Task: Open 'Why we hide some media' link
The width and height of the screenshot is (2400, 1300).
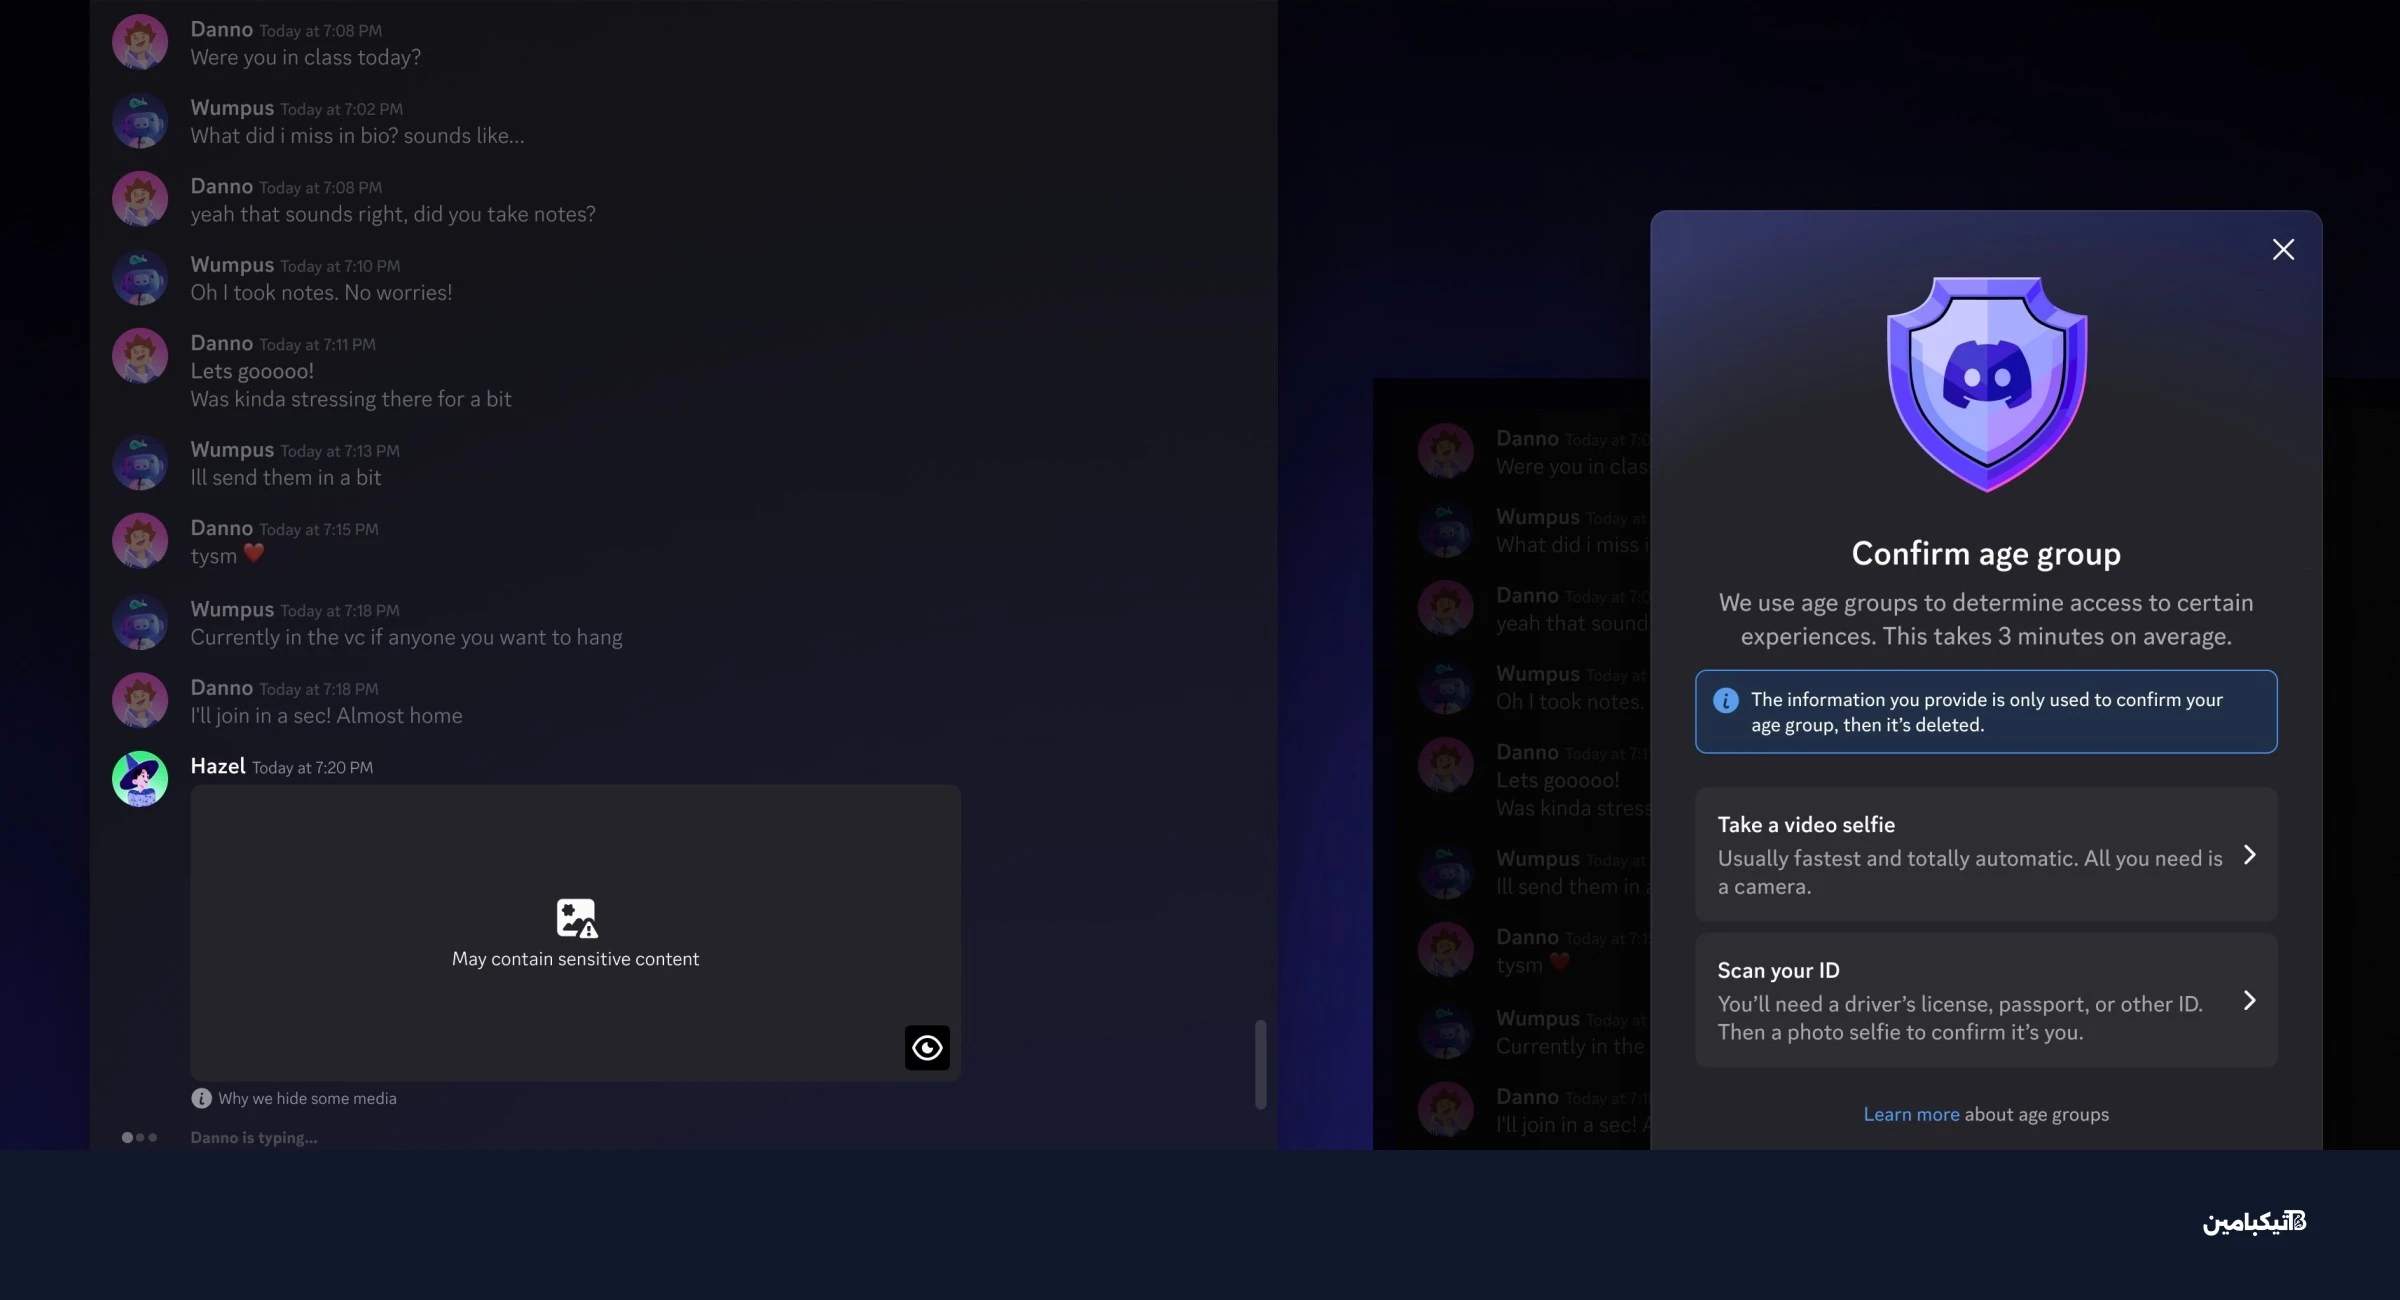Action: (x=307, y=1098)
